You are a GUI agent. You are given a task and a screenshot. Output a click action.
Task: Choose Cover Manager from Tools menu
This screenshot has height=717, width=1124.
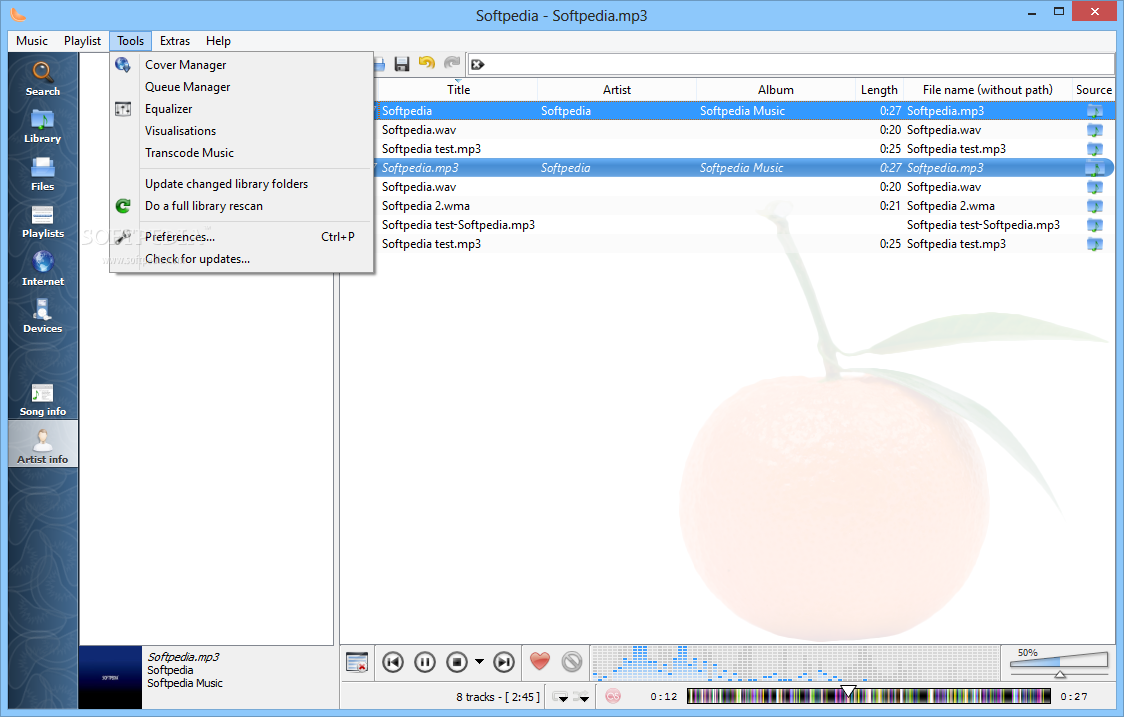pyautogui.click(x=242, y=65)
